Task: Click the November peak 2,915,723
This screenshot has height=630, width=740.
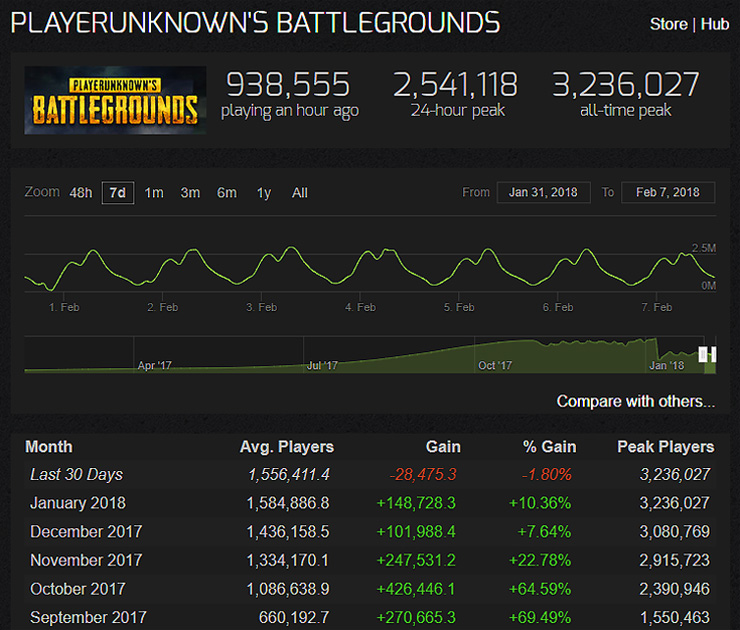Action: click(674, 560)
